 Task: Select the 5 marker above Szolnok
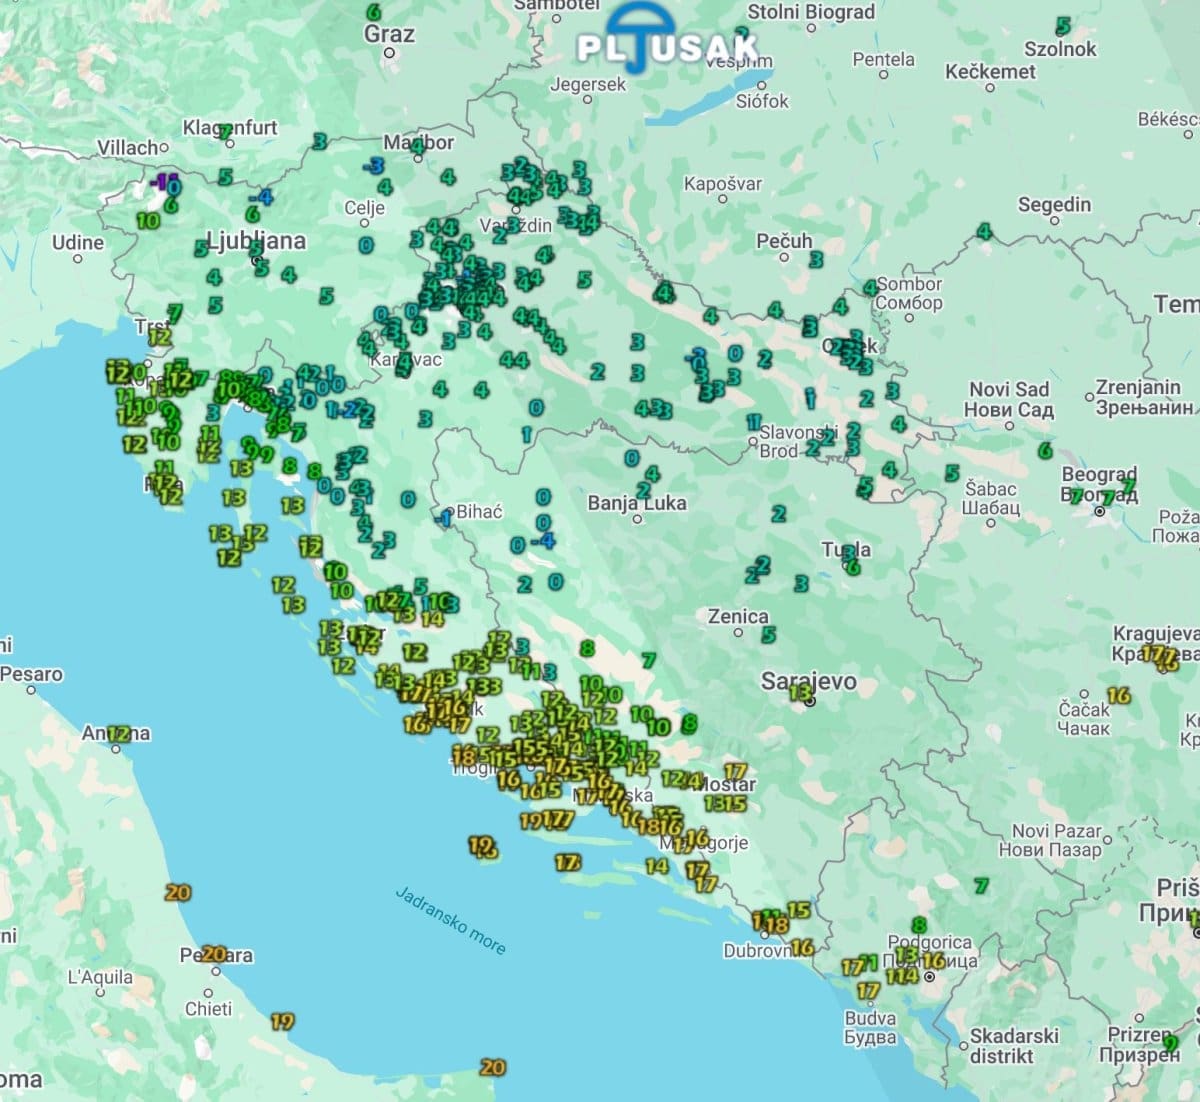click(x=1062, y=26)
